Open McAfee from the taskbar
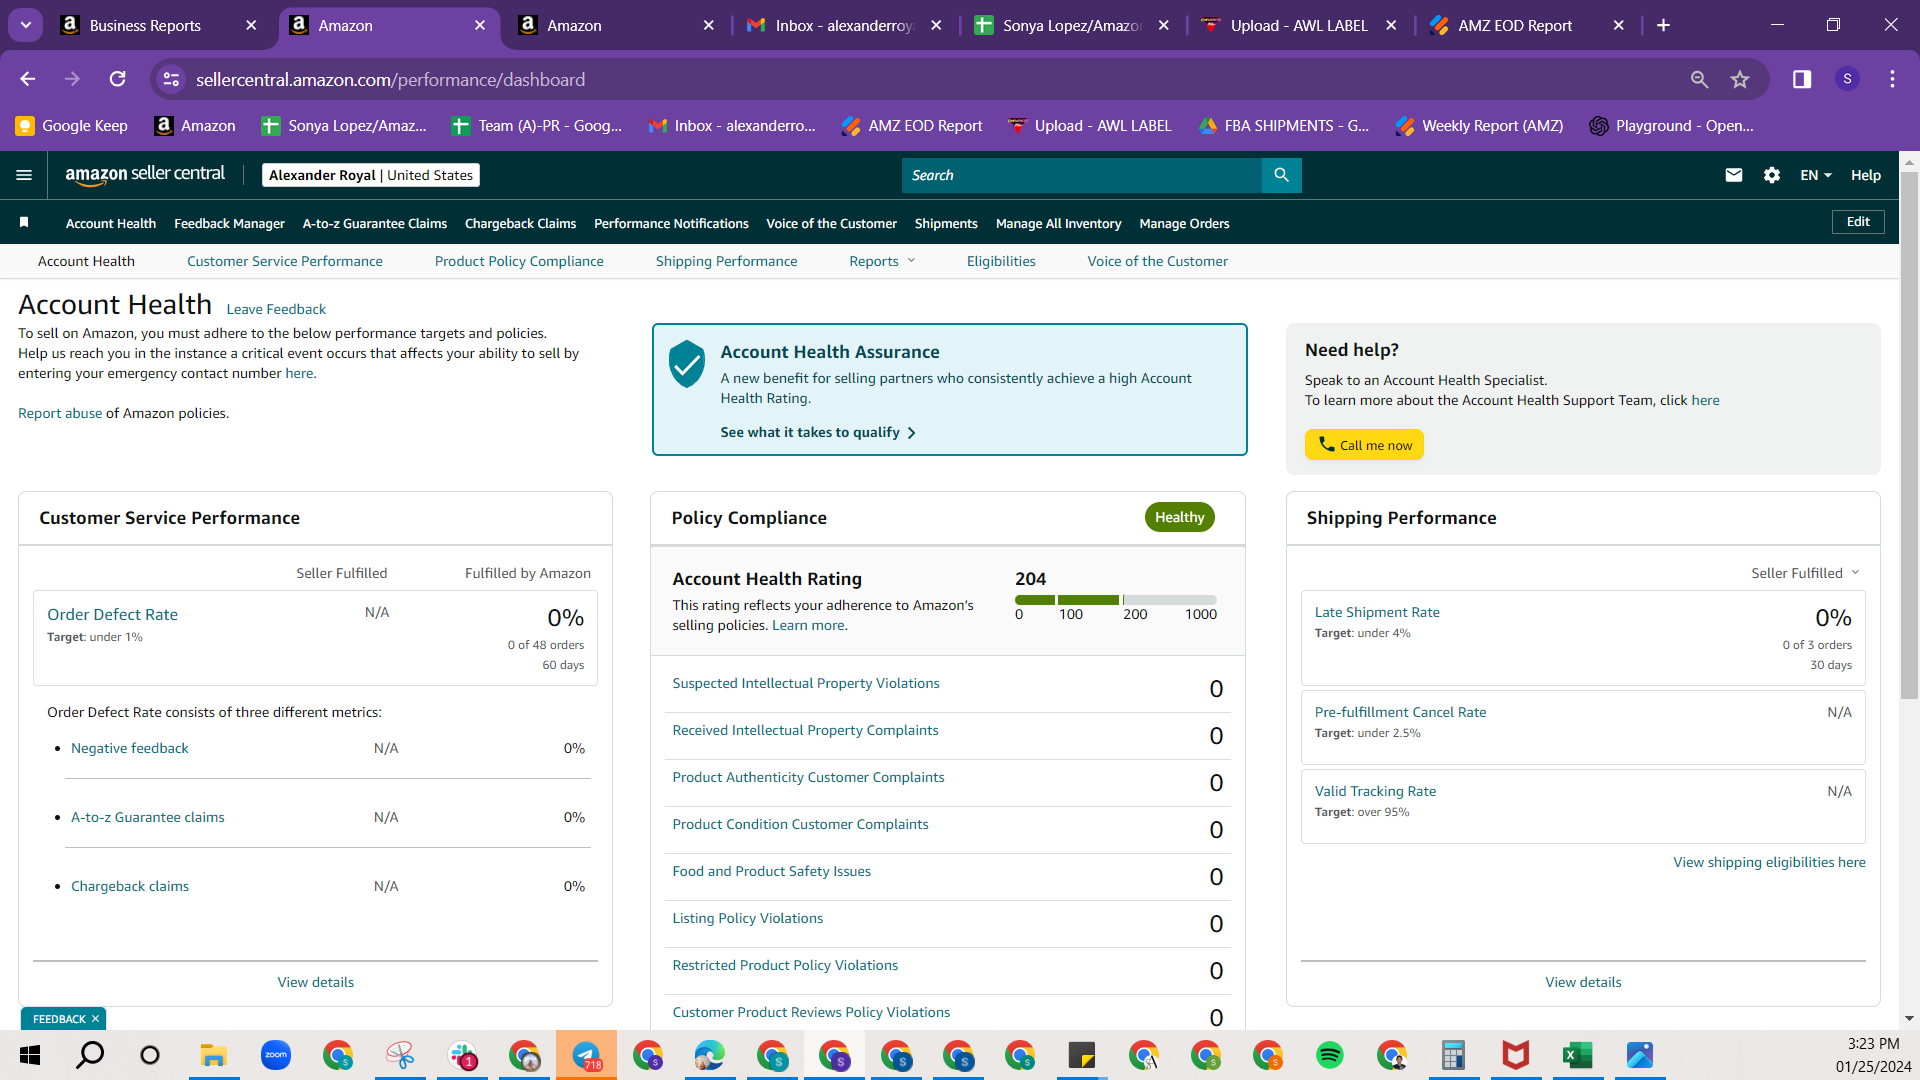The height and width of the screenshot is (1080, 1920). pos(1515,1055)
